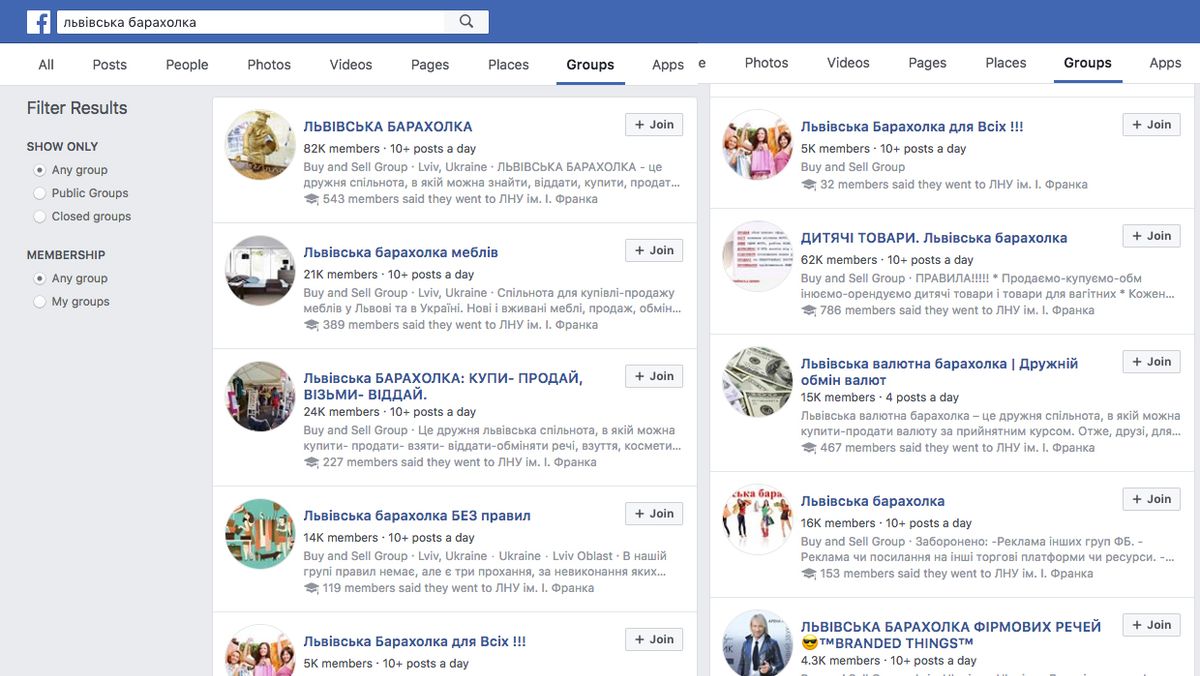Select the 'Closed groups' radio option

(40, 216)
